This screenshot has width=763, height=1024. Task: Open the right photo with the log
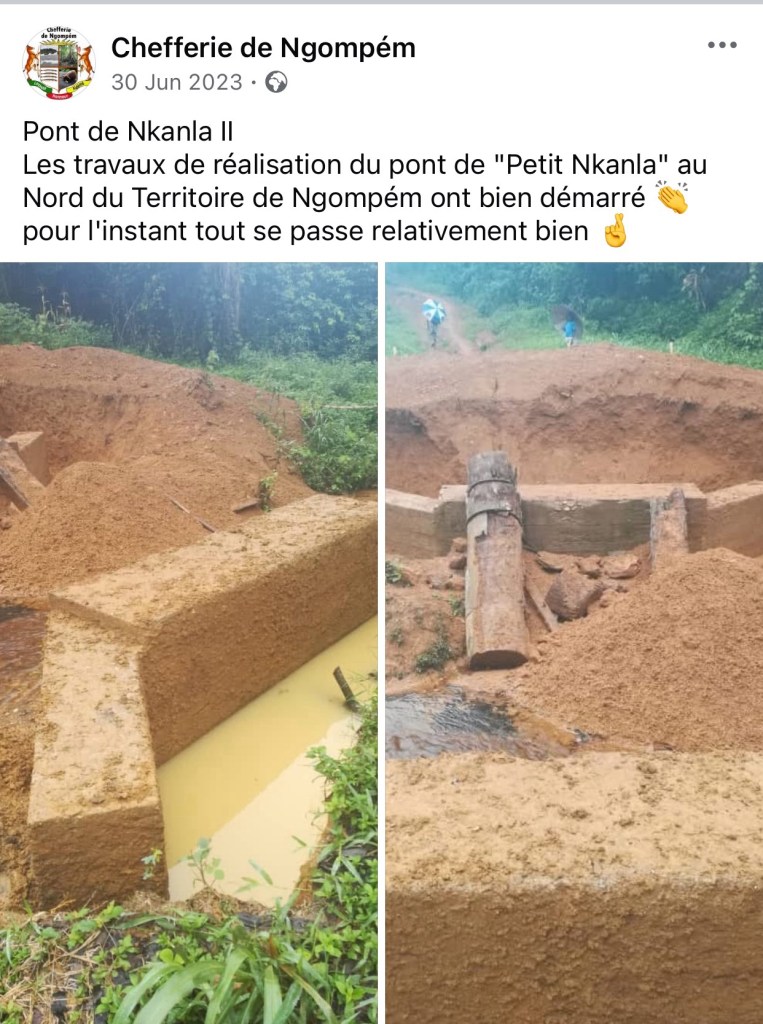tap(574, 643)
